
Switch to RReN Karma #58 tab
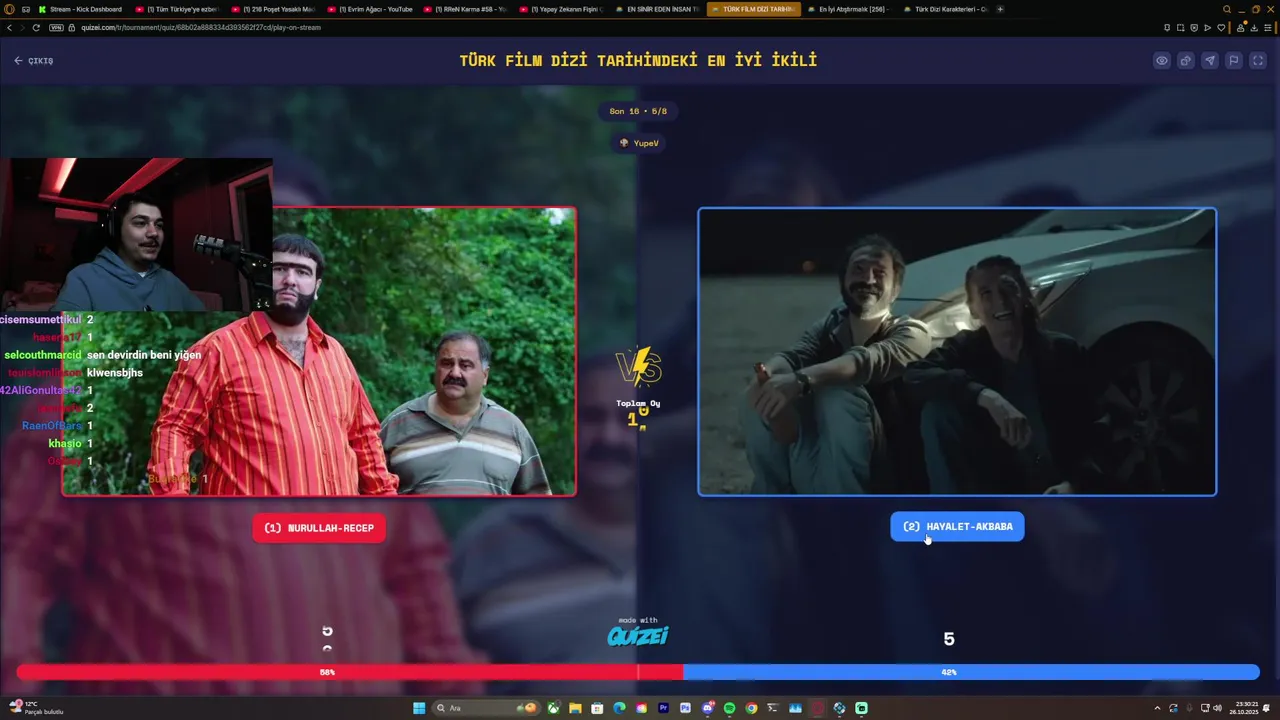[465, 9]
